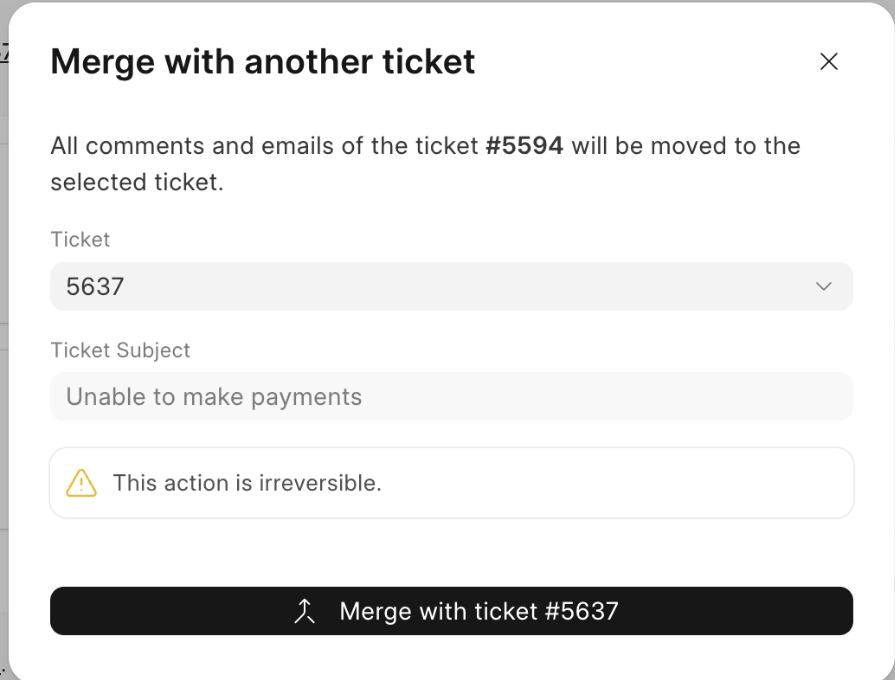Click the yellow warning triangle icon

tap(81, 483)
